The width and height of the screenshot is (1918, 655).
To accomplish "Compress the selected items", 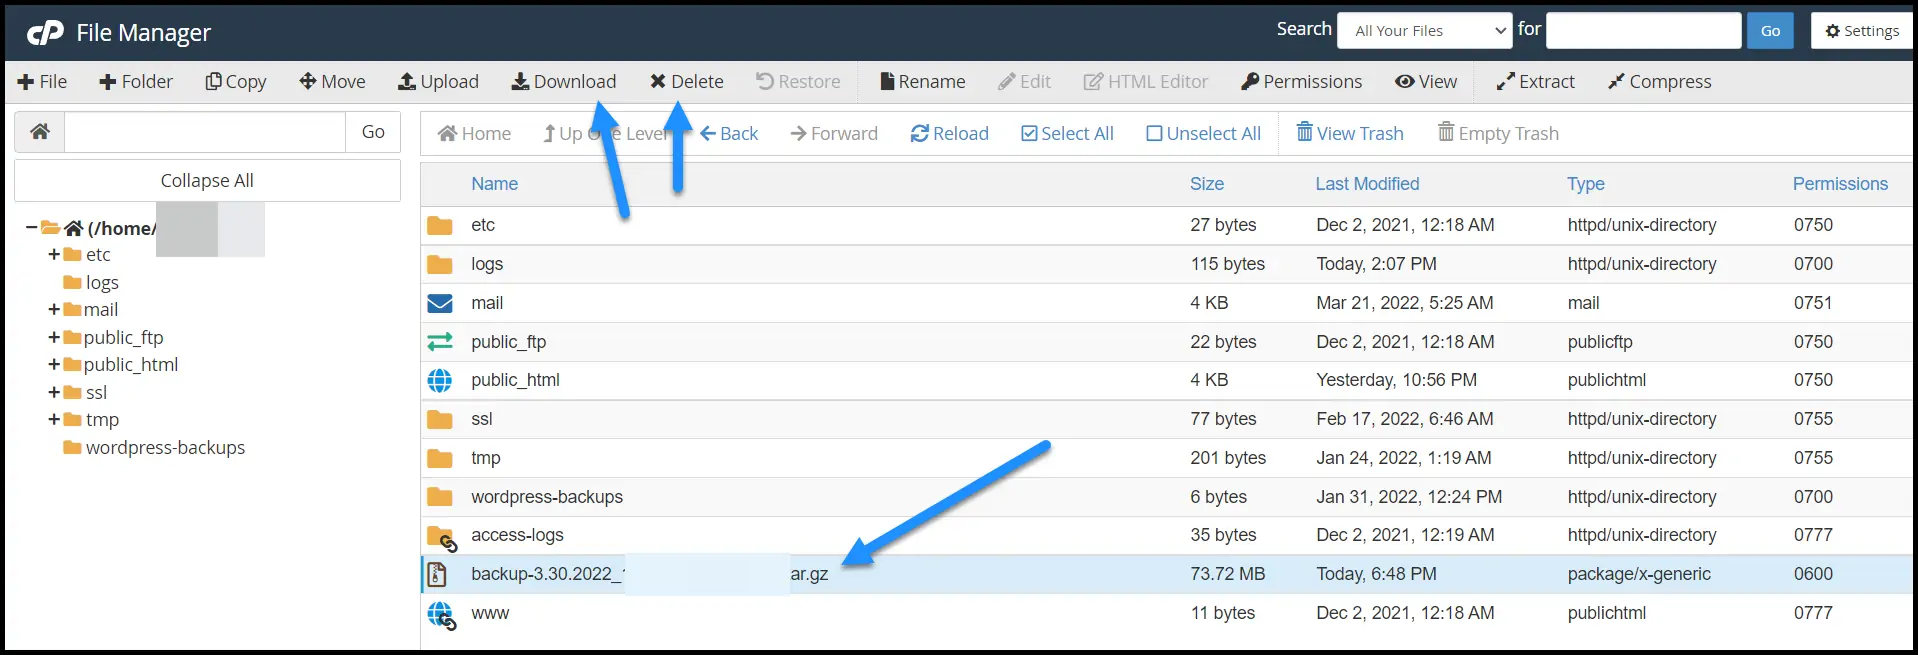I will [x=1659, y=82].
